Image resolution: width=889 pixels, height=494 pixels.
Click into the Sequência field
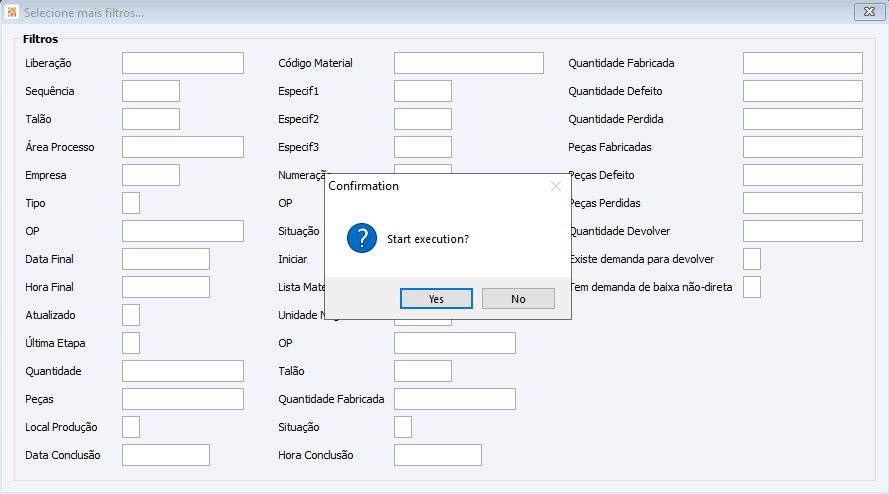point(151,91)
